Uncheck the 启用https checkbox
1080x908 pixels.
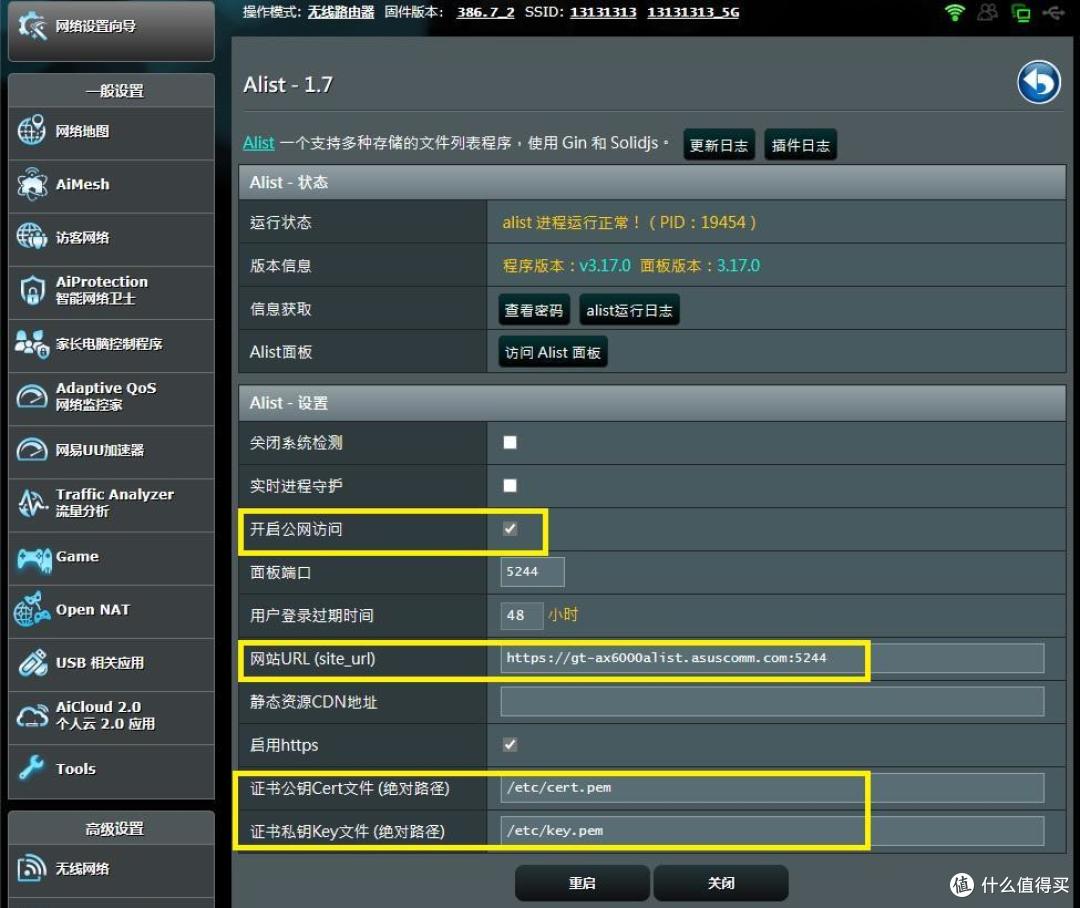pyautogui.click(x=510, y=744)
